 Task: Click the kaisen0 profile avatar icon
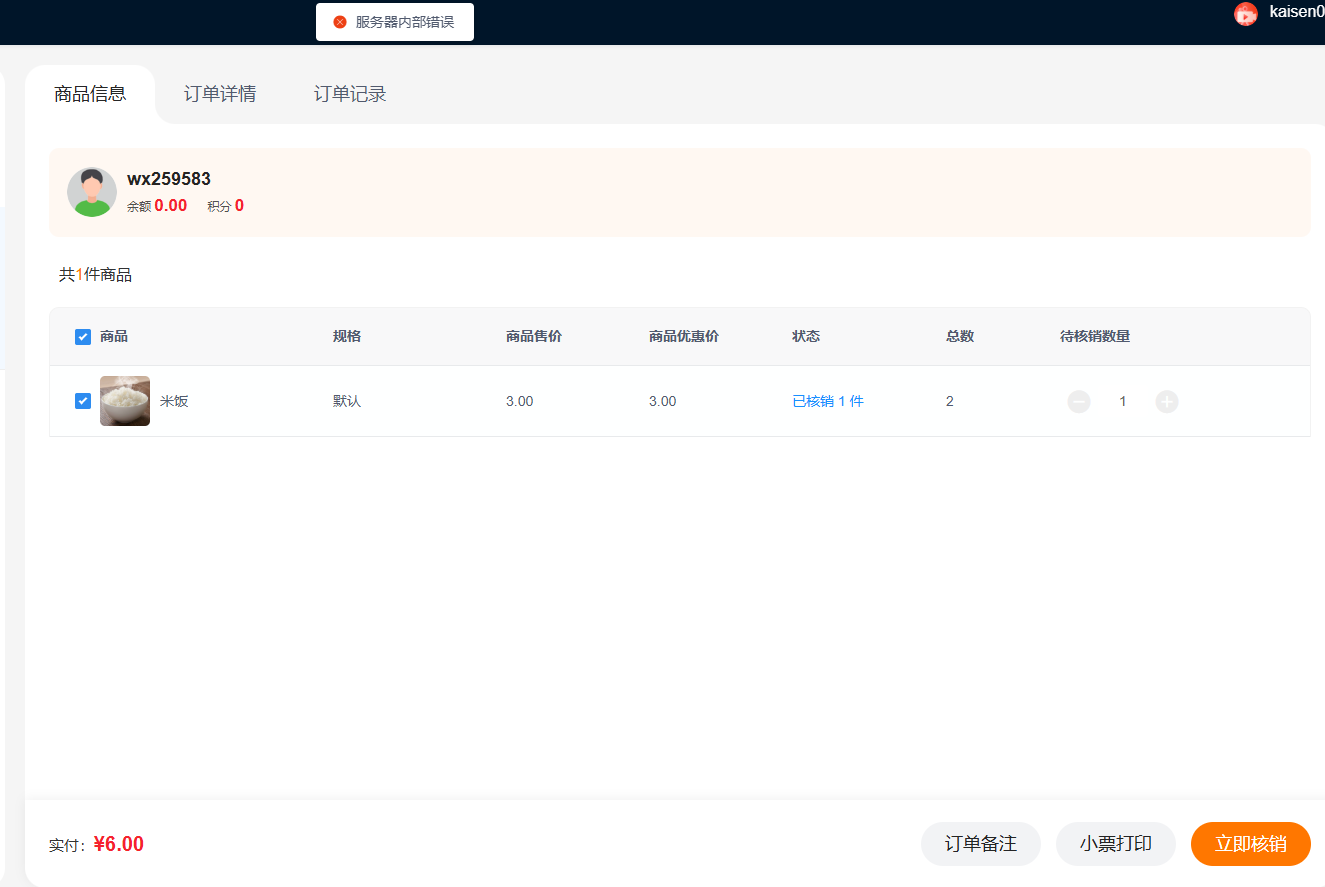(1245, 14)
